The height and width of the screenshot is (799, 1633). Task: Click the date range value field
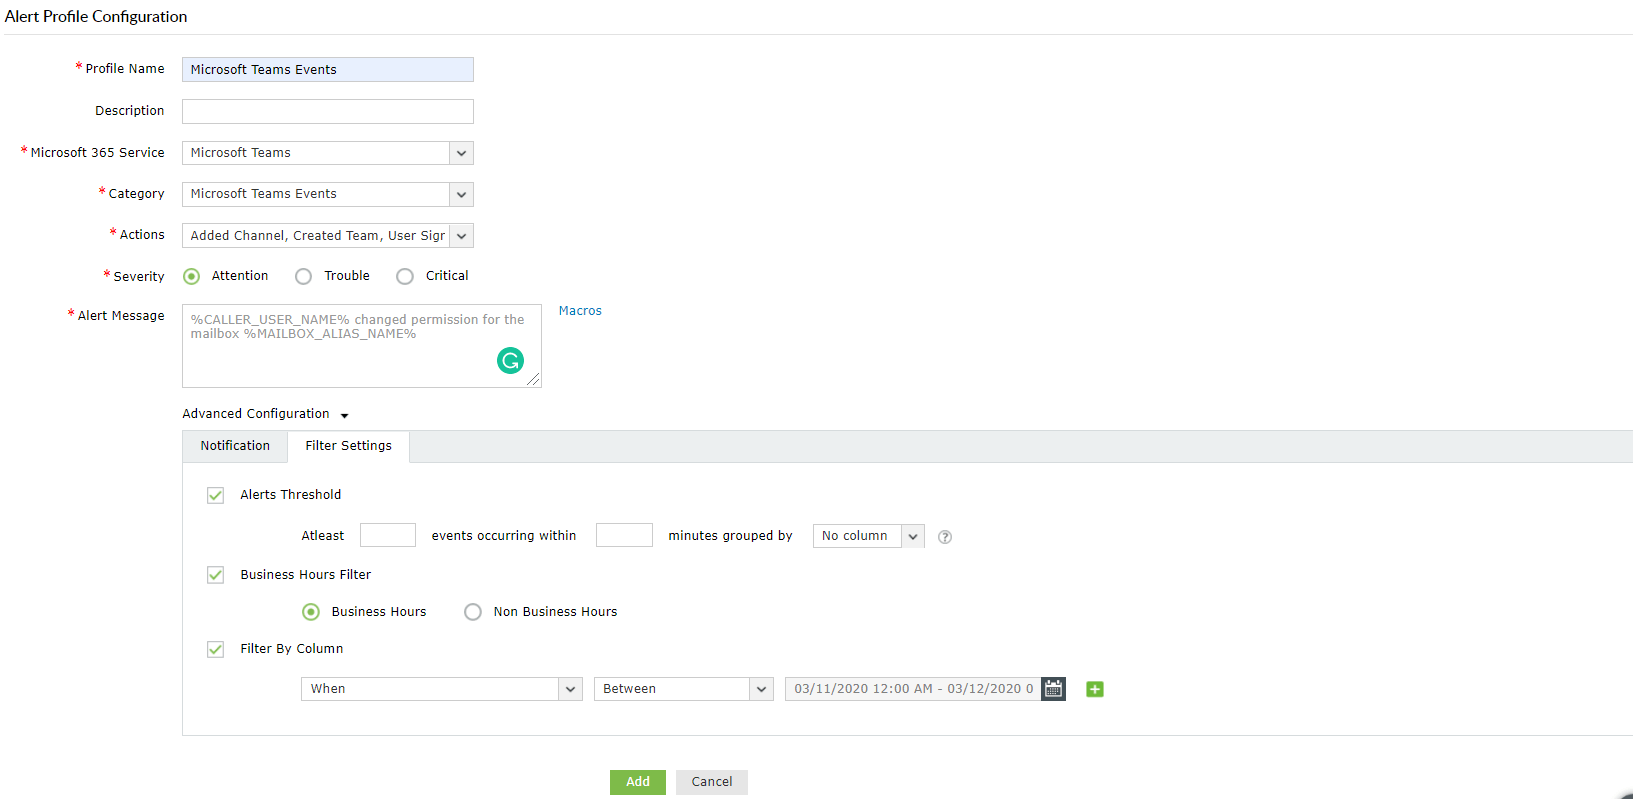(913, 689)
